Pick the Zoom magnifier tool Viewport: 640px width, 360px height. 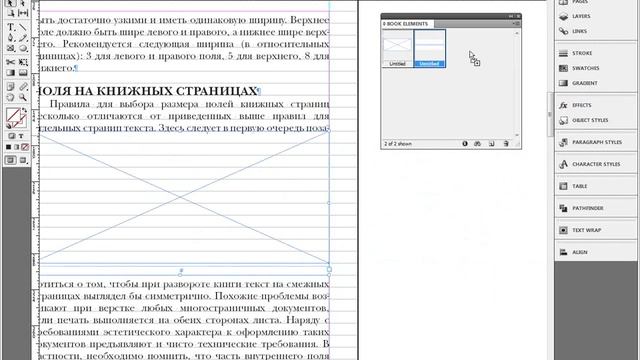(23, 97)
